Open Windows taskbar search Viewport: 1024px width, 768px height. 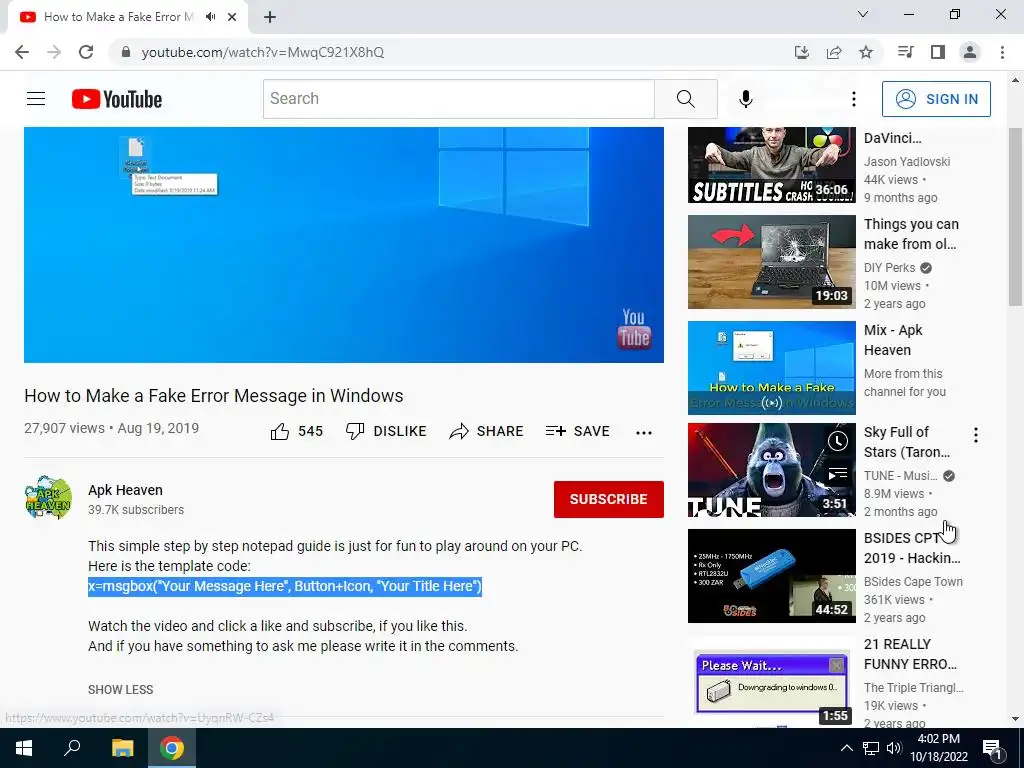coord(72,748)
